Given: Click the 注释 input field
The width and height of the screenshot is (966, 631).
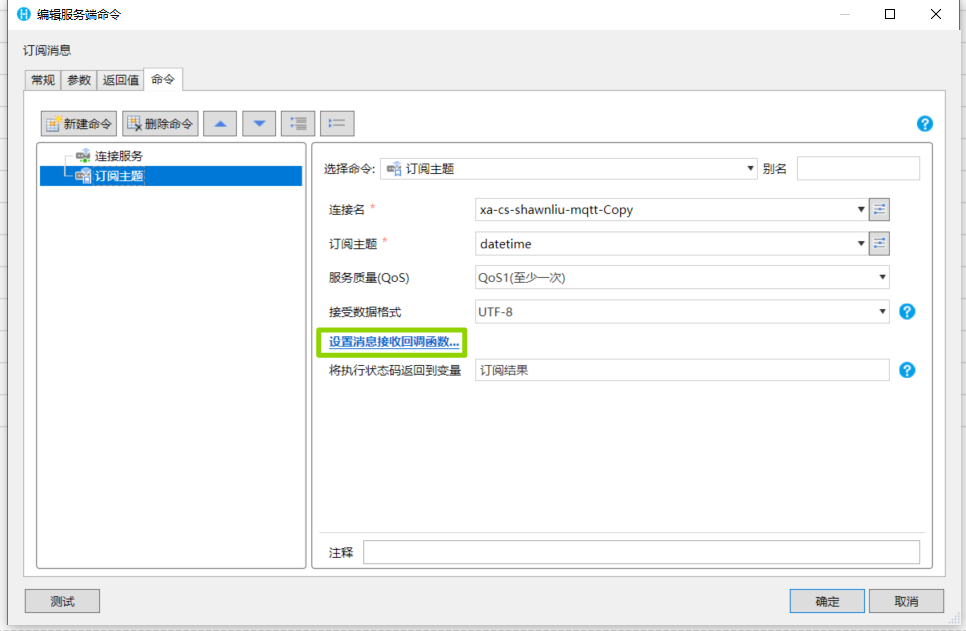Looking at the screenshot, I should coord(640,552).
